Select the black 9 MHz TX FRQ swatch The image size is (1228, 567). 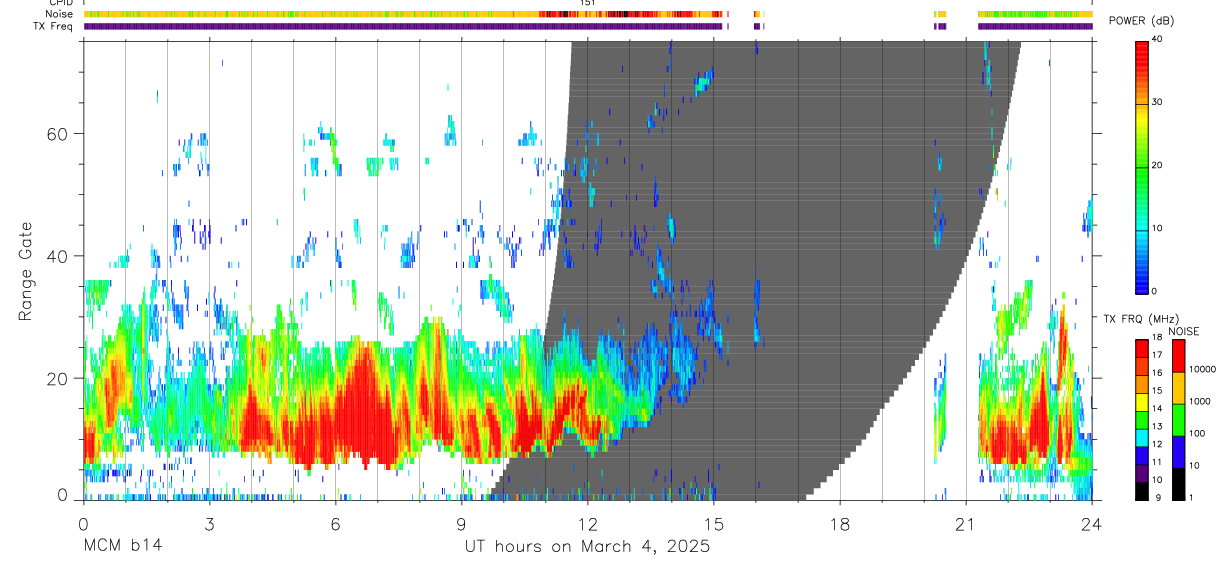1142,491
